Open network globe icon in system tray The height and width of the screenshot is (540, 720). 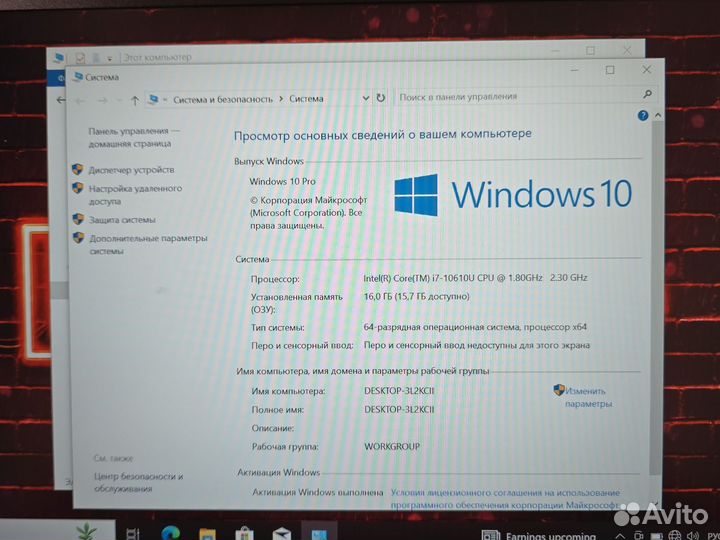(x=675, y=535)
